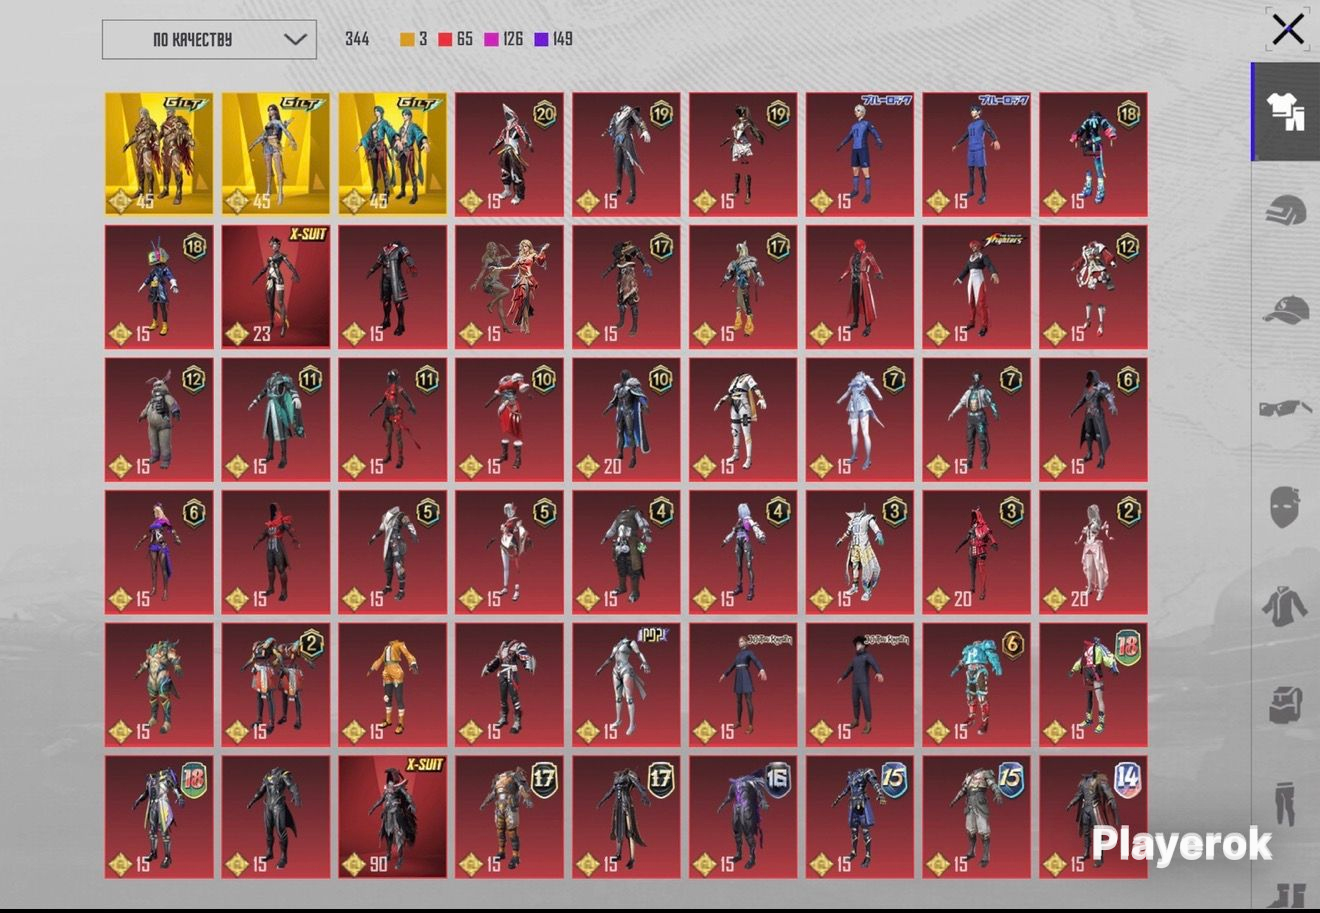1320x913 pixels.
Task: Open the sunglasses category icon
Action: click(1285, 408)
